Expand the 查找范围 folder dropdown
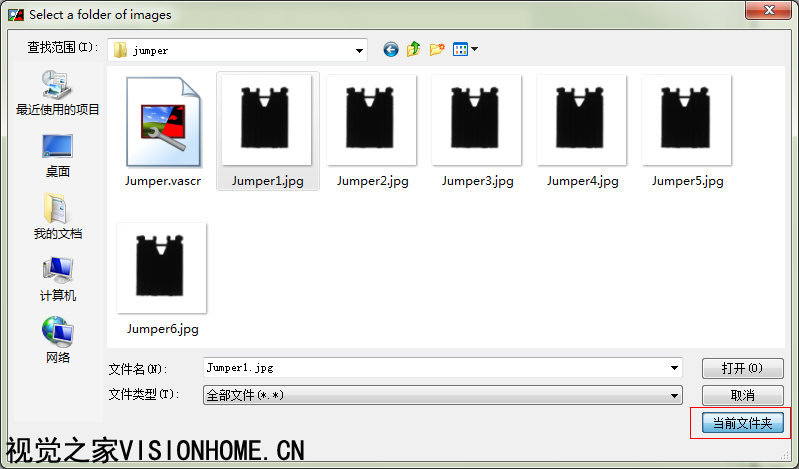Image resolution: width=799 pixels, height=469 pixels. pos(359,50)
